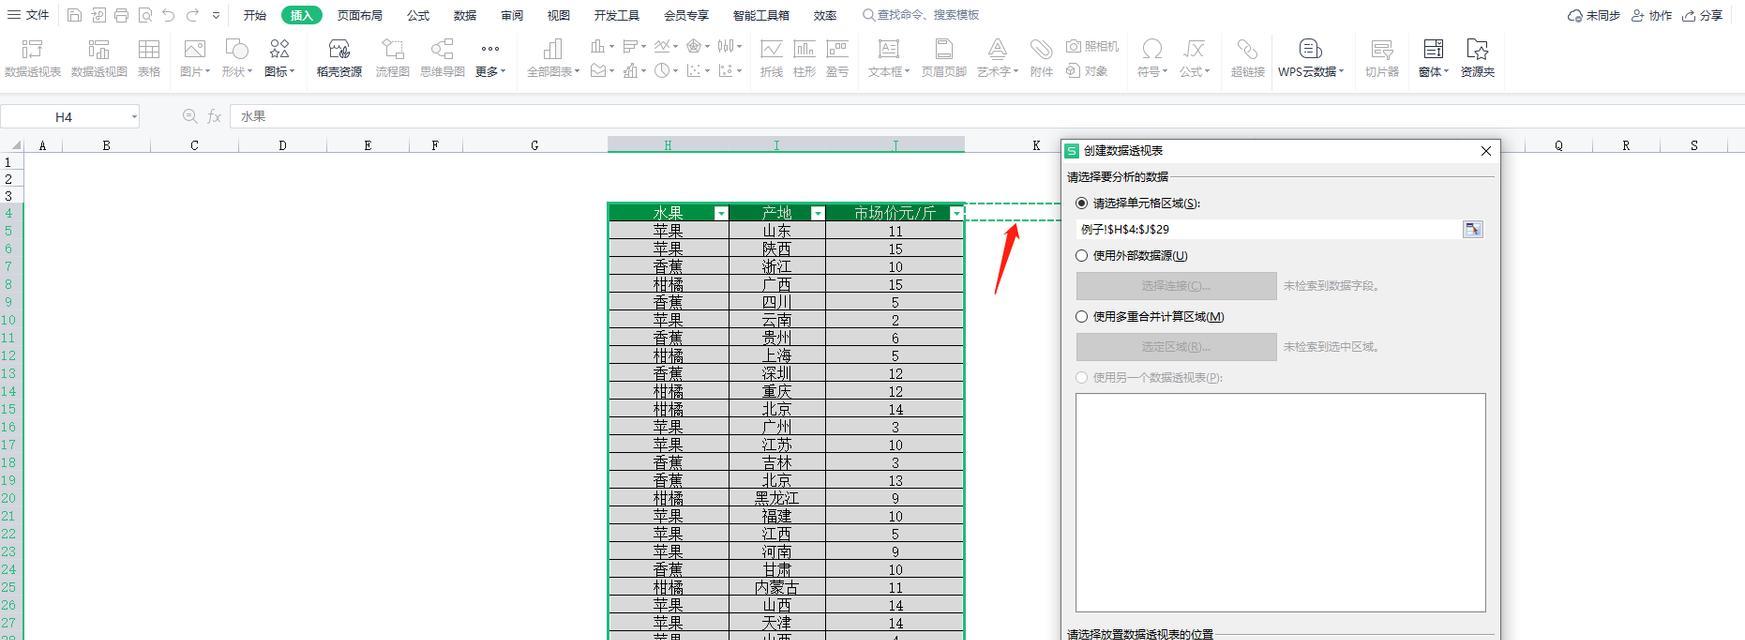Switch to the 审阅 tab
1745x640 pixels.
[512, 15]
